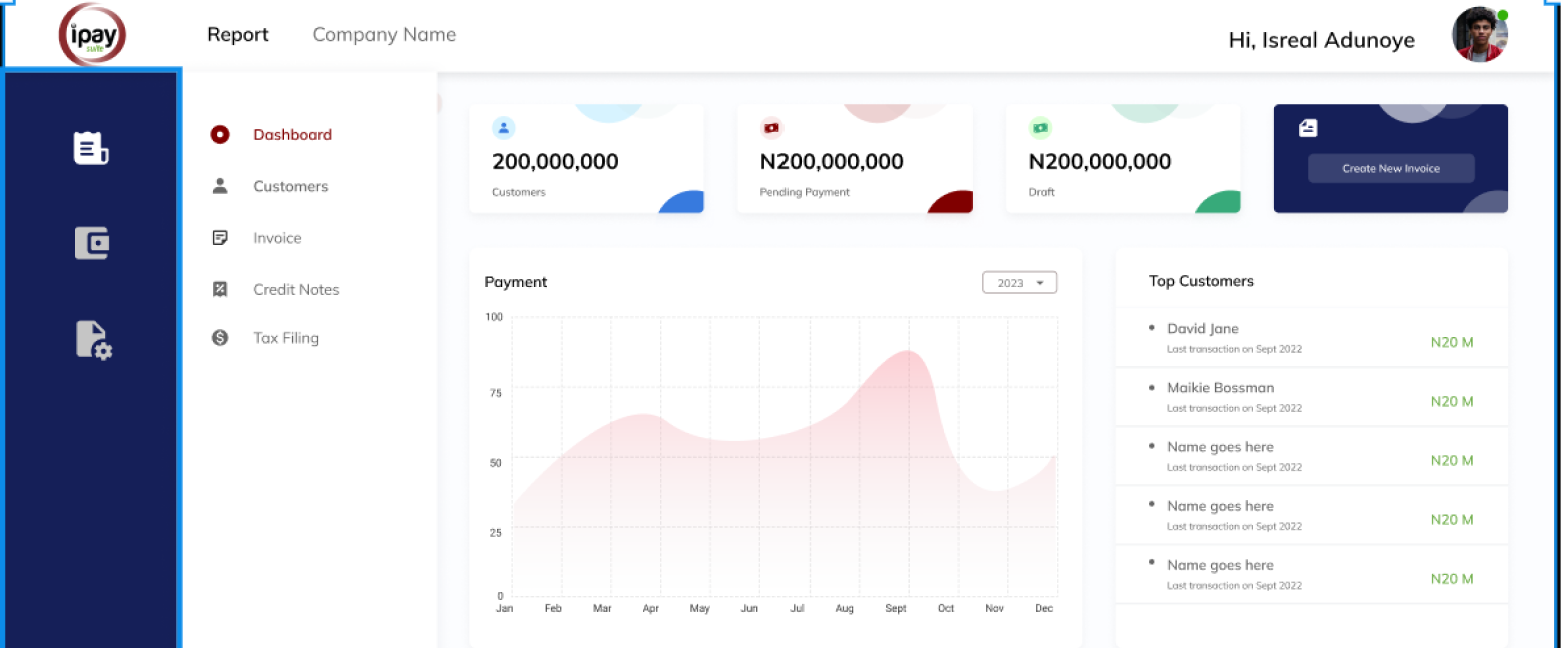This screenshot has width=1562, height=648.
Task: Select the Dashboard radio indicator
Action: (220, 134)
